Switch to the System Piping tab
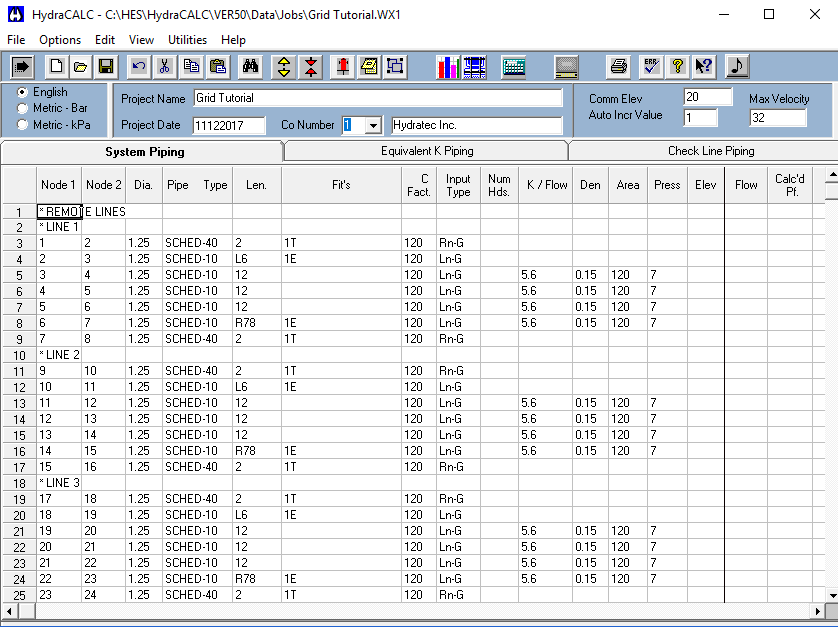 (142, 152)
